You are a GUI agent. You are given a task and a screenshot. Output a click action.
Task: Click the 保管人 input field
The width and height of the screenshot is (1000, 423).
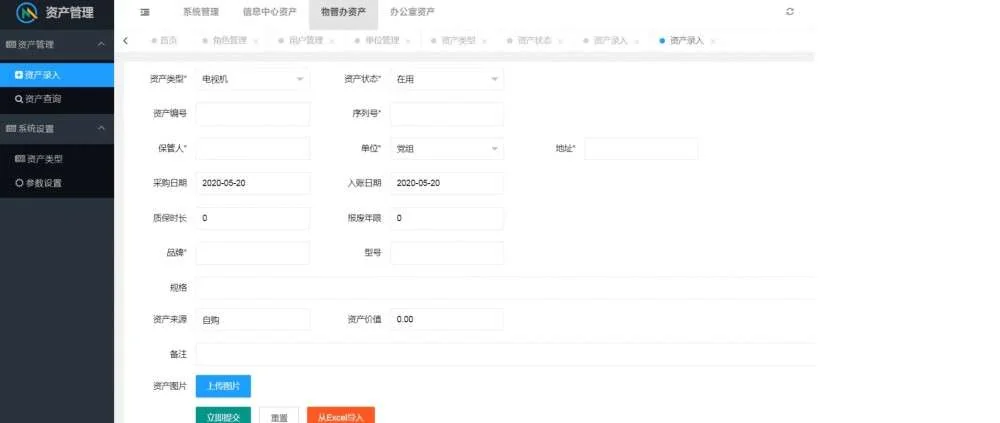point(252,149)
